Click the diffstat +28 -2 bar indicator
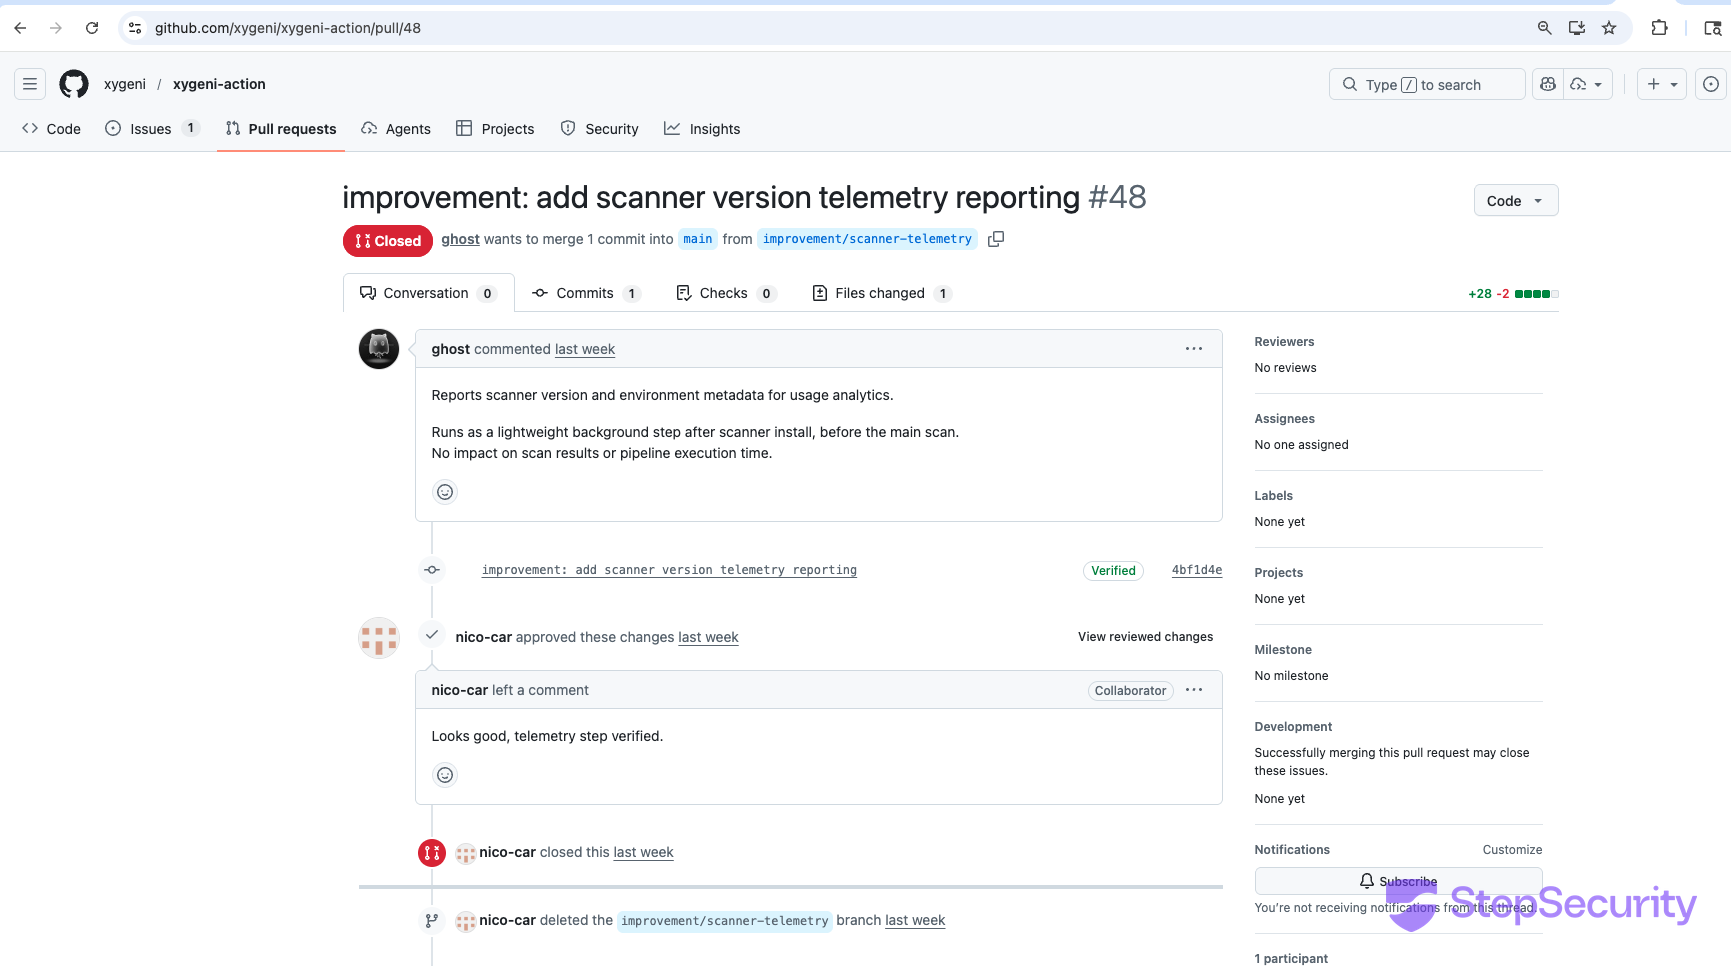This screenshot has width=1731, height=966. 1513,294
